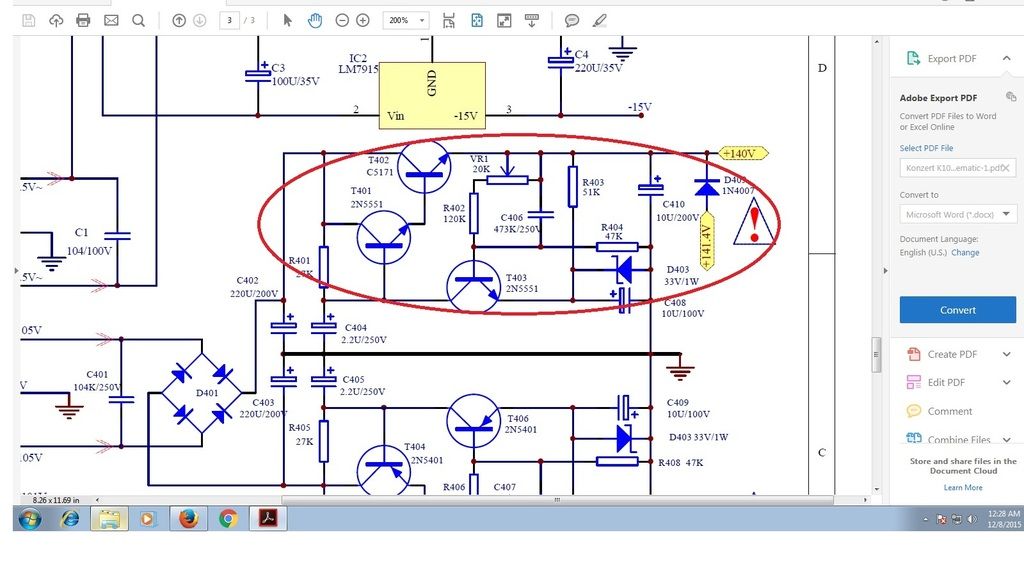This screenshot has height=576, width=1024.
Task: Click the volume speaker tray icon
Action: pyautogui.click(x=972, y=519)
